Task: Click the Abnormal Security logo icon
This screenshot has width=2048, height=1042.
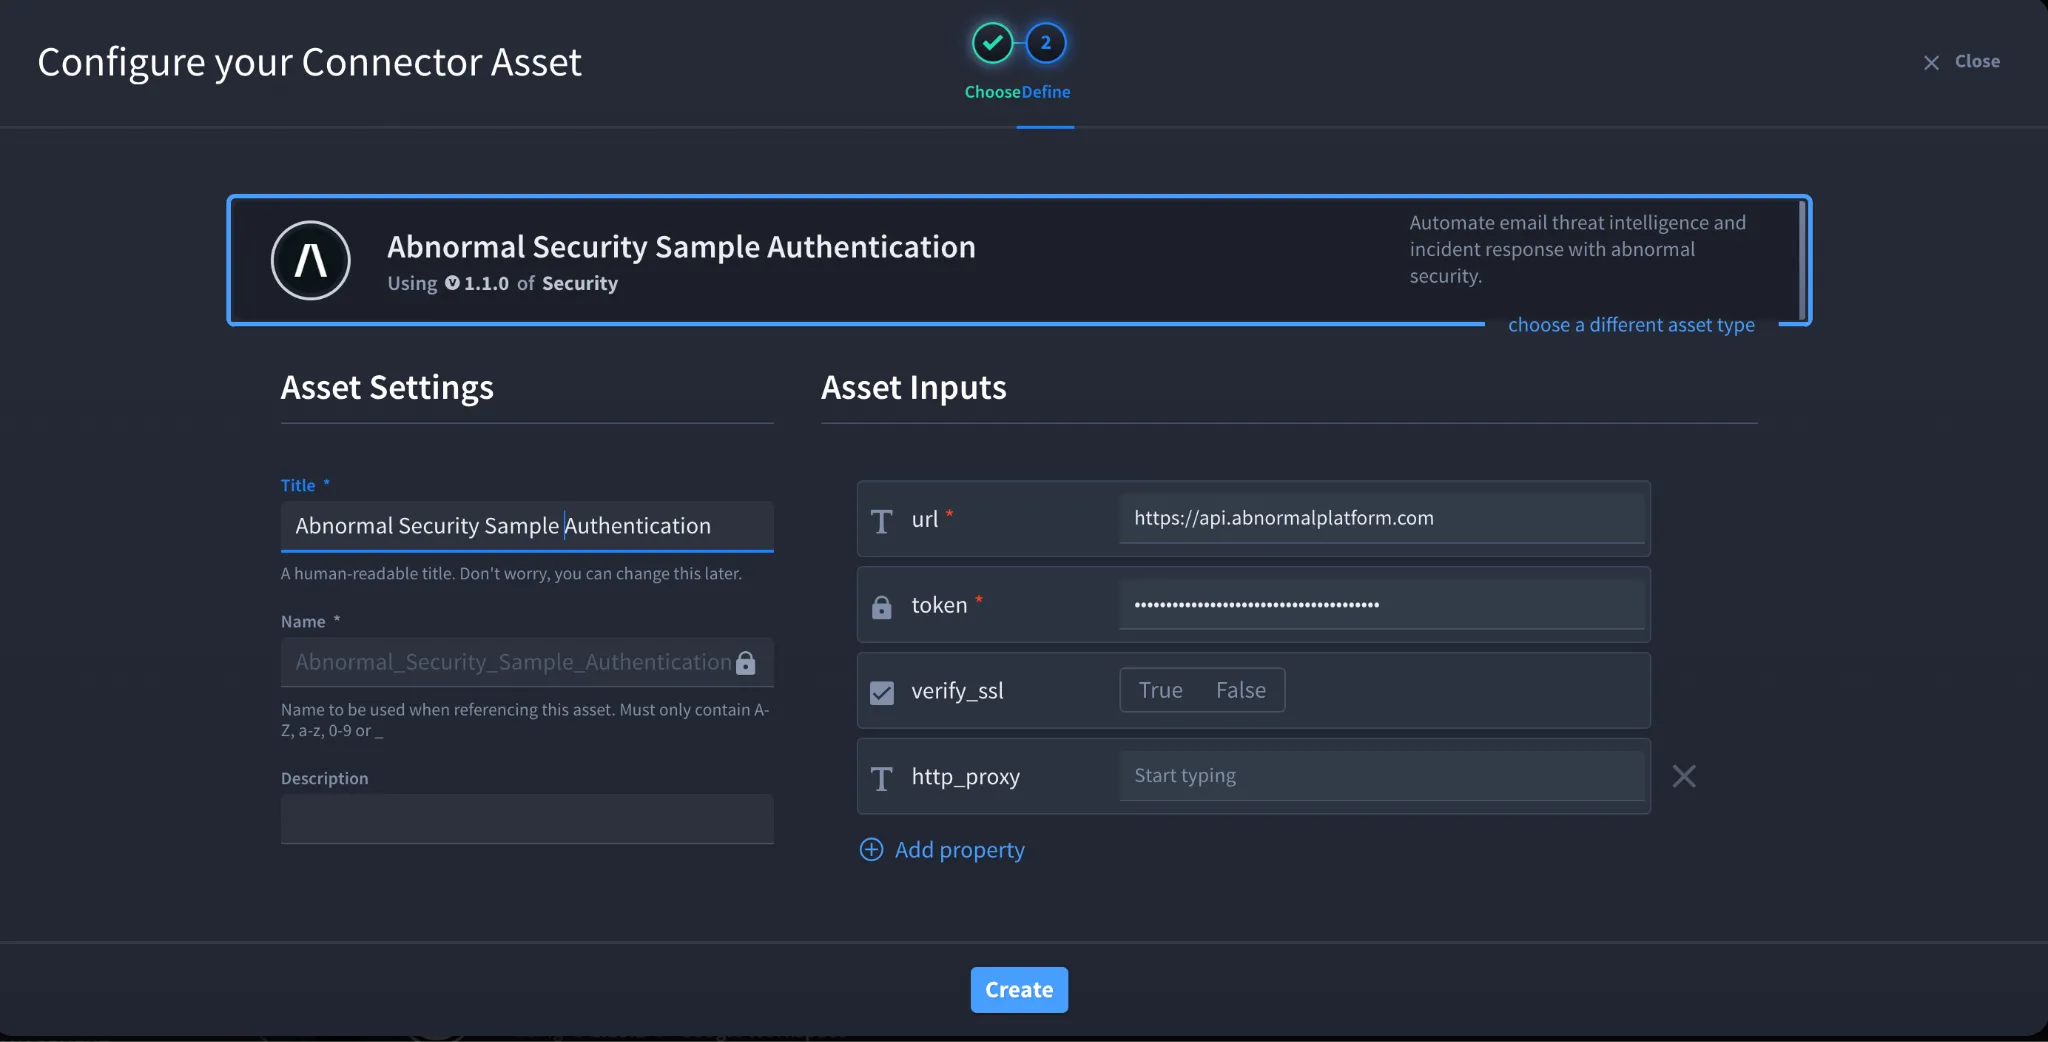Action: pos(311,260)
